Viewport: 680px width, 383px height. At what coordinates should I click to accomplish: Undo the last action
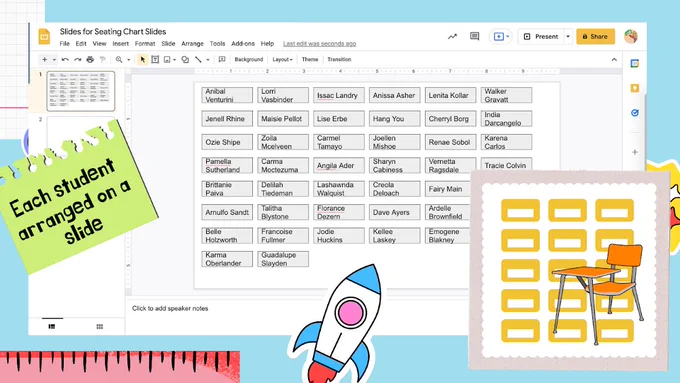point(65,59)
